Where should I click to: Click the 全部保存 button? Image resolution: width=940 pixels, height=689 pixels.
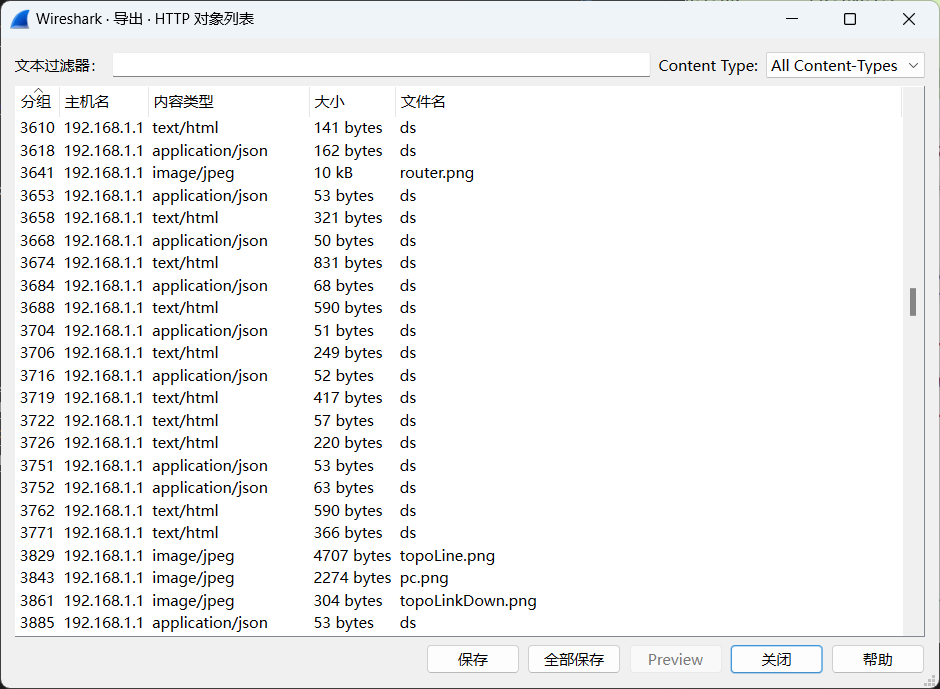pyautogui.click(x=574, y=660)
